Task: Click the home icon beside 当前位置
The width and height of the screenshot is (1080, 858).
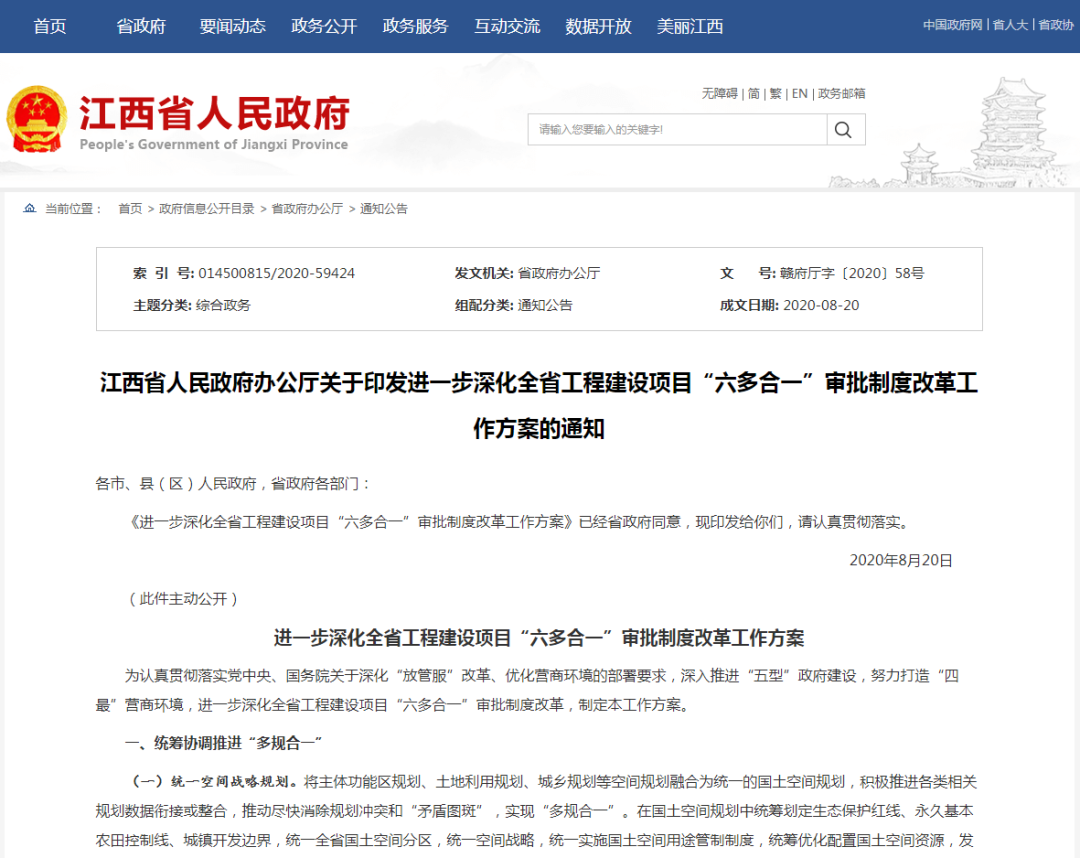Action: point(30,208)
